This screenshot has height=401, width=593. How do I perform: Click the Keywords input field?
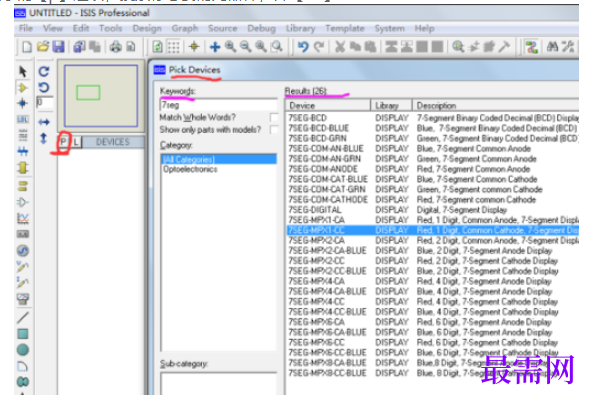(219, 105)
